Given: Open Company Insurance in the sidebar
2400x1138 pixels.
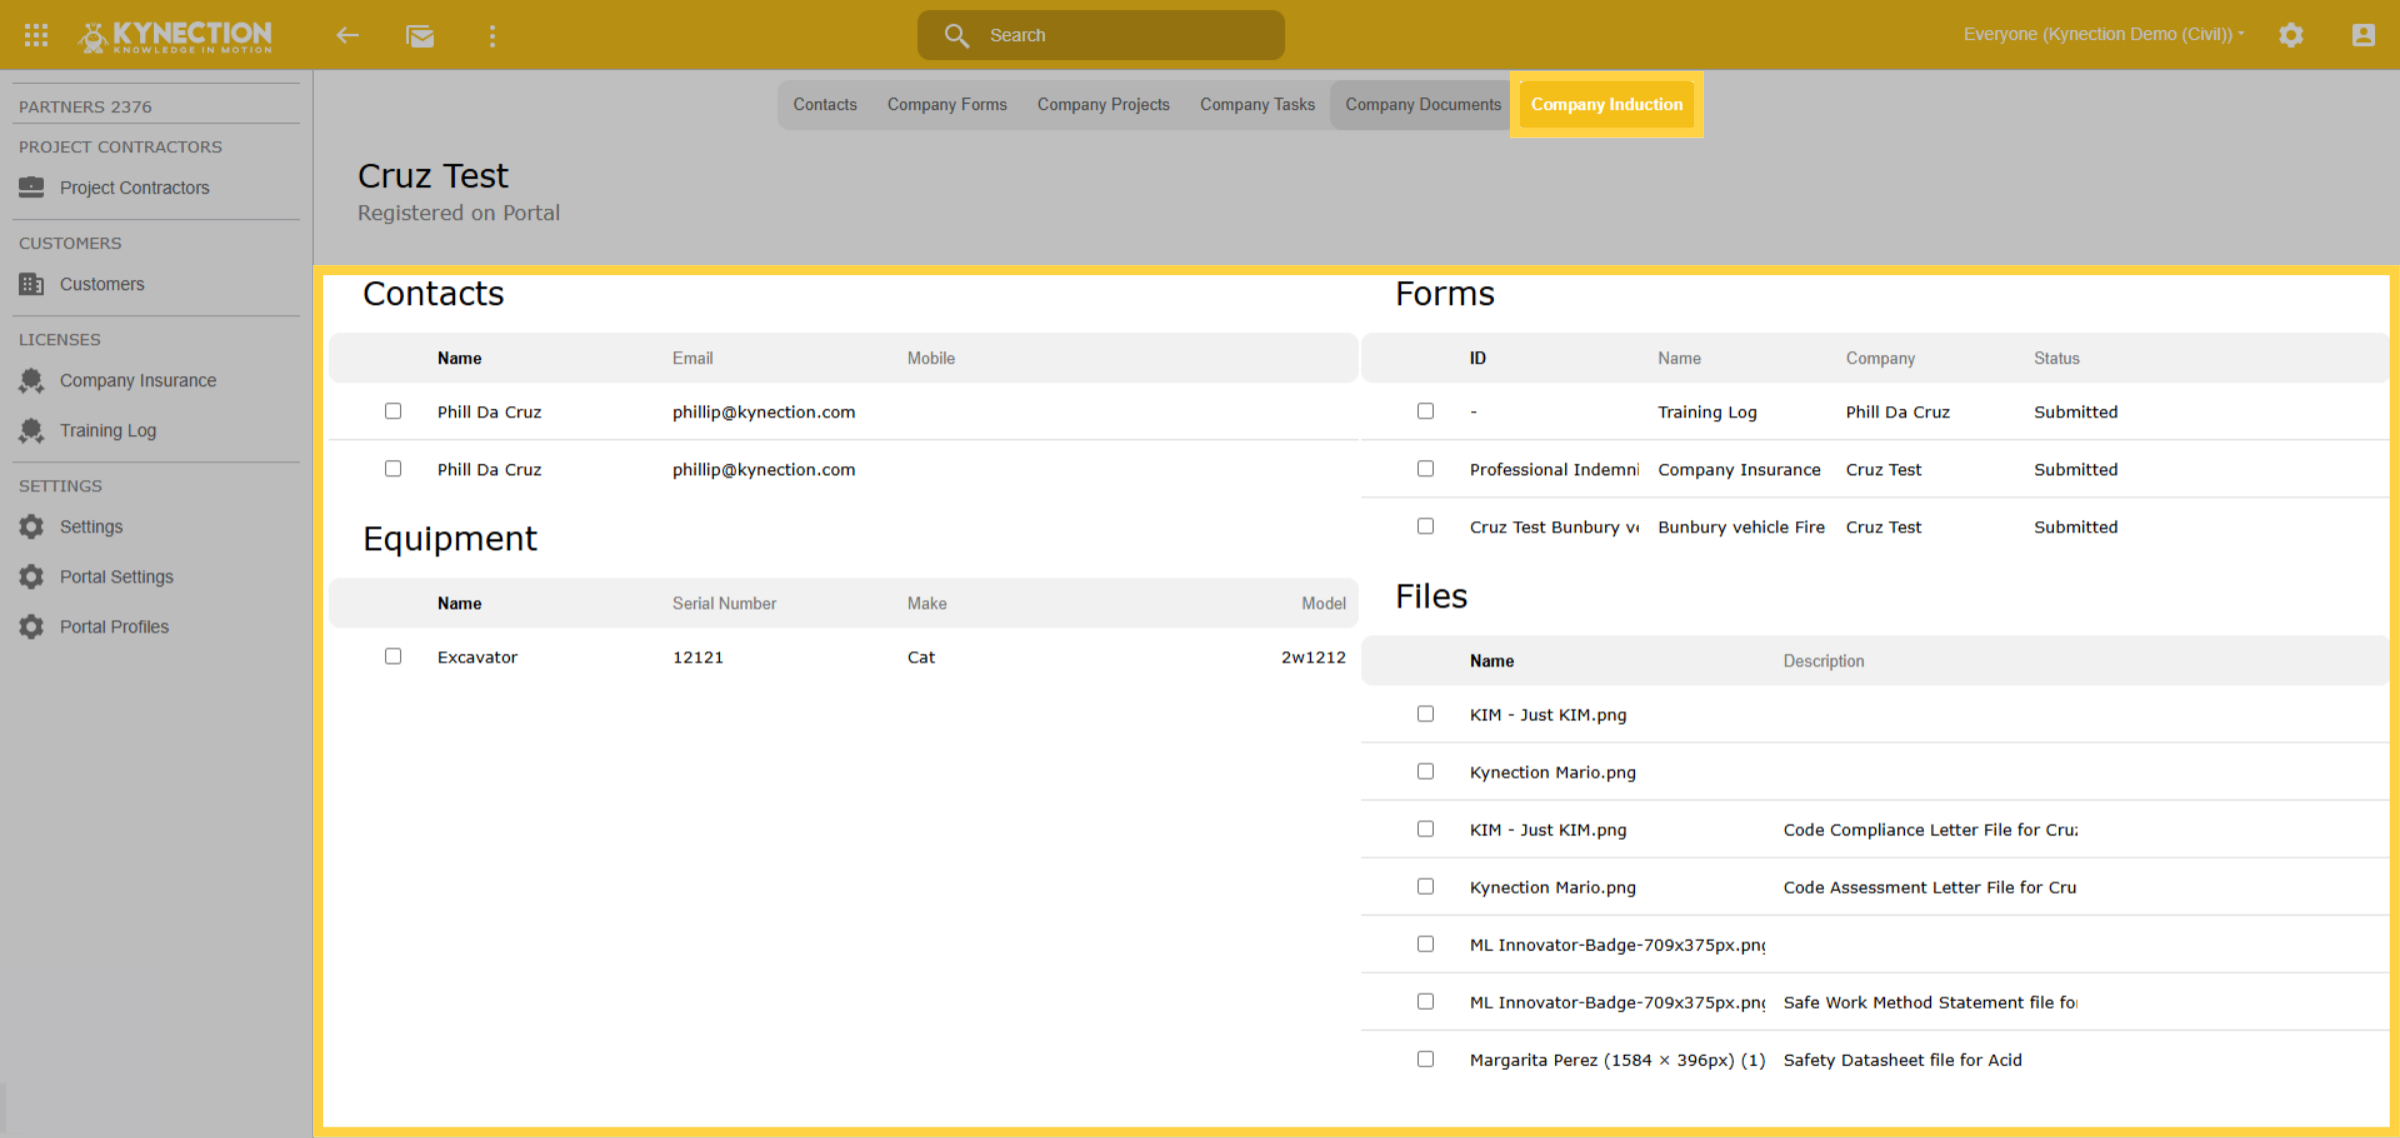Looking at the screenshot, I should [x=138, y=380].
